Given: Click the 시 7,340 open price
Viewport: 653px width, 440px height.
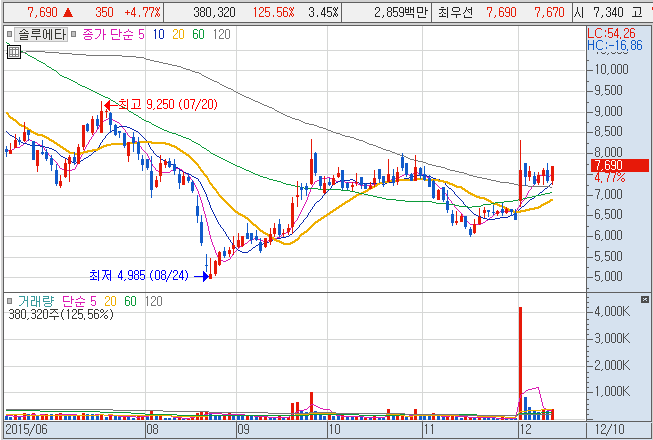Looking at the screenshot, I should pyautogui.click(x=600, y=12).
